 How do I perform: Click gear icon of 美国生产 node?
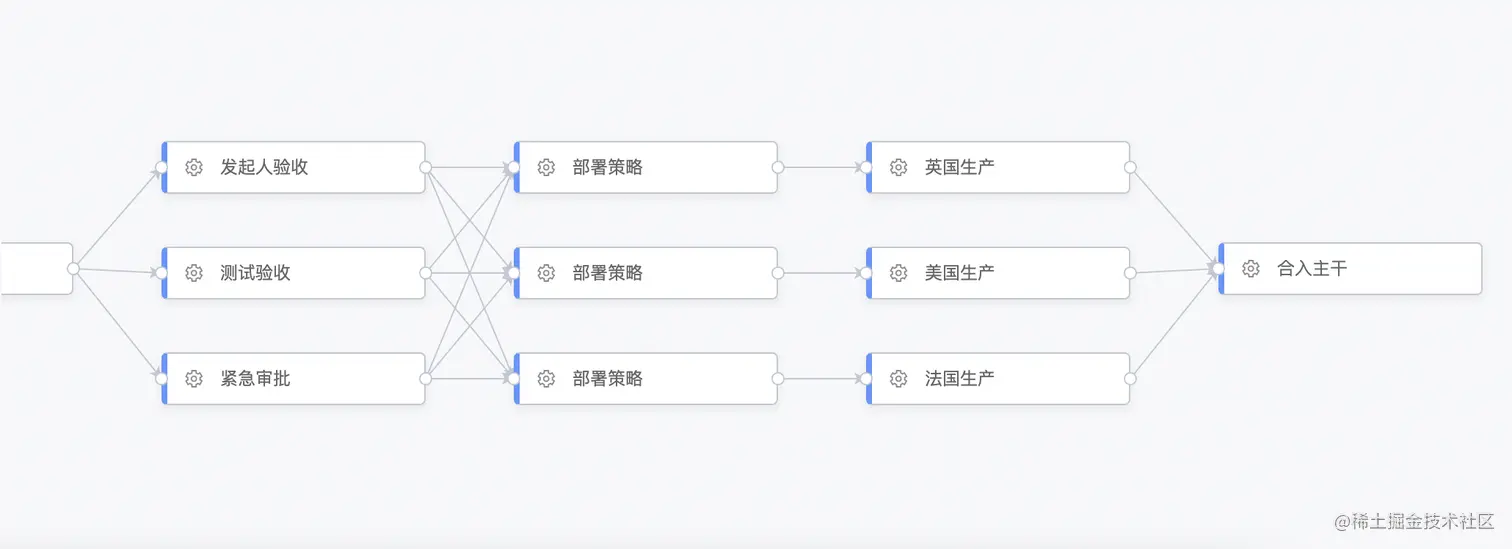click(x=898, y=273)
